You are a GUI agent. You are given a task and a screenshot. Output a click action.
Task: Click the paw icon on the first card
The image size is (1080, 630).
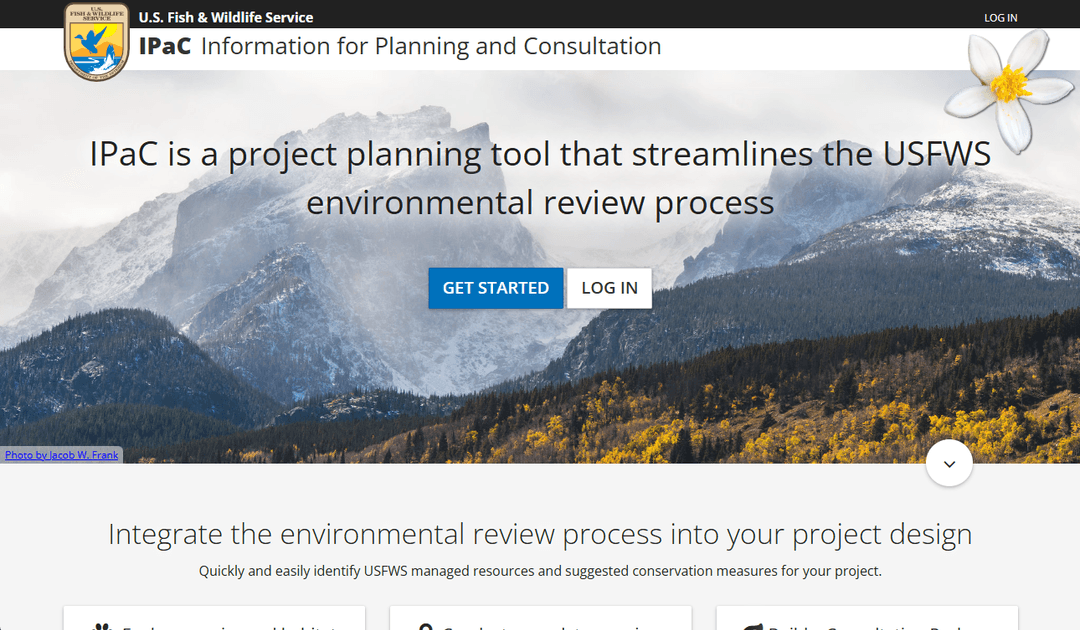[x=102, y=627]
